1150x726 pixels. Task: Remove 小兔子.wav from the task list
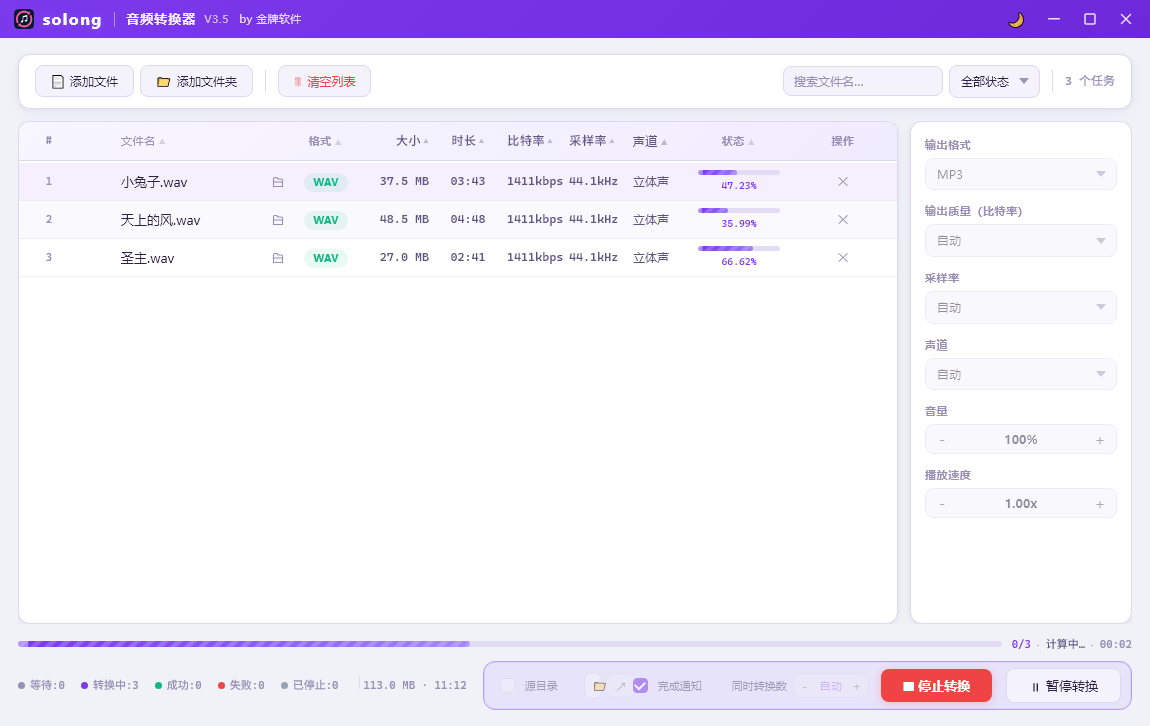[843, 181]
